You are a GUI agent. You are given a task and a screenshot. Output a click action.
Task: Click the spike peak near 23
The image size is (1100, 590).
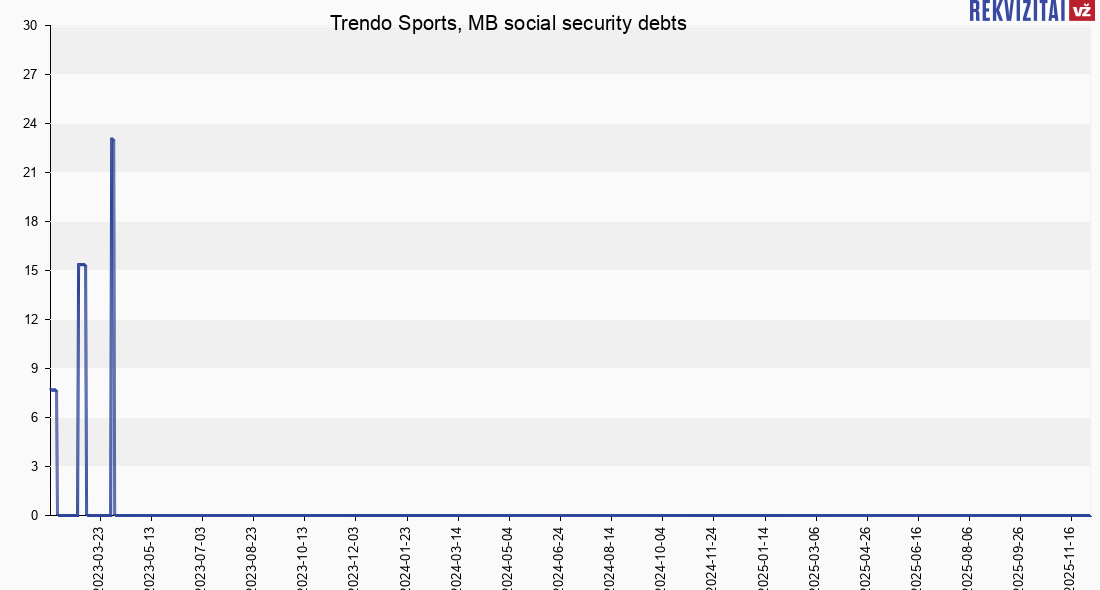click(112, 140)
